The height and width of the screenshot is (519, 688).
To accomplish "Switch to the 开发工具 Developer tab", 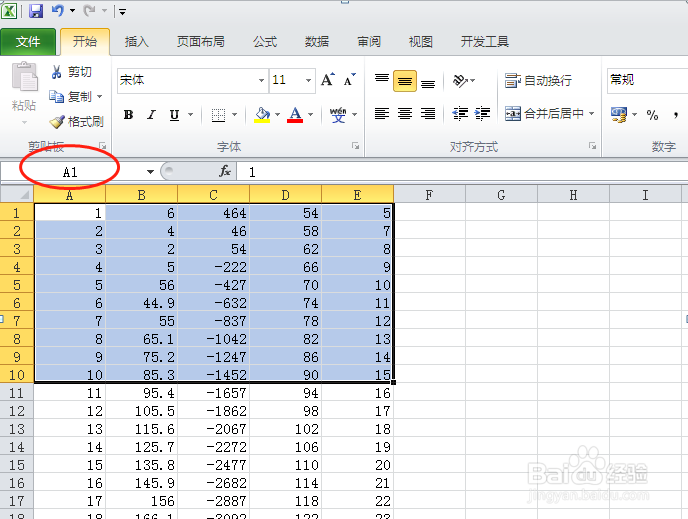I will click(484, 42).
